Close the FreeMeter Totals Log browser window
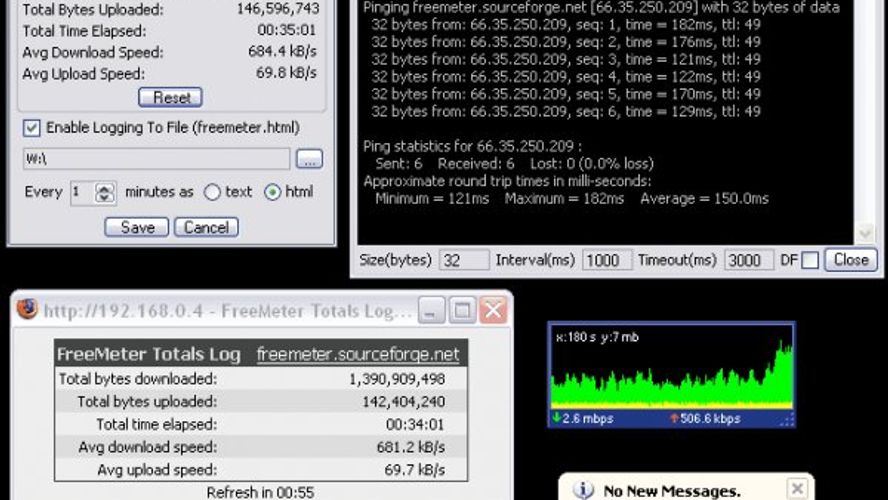This screenshot has width=888, height=500. [493, 310]
